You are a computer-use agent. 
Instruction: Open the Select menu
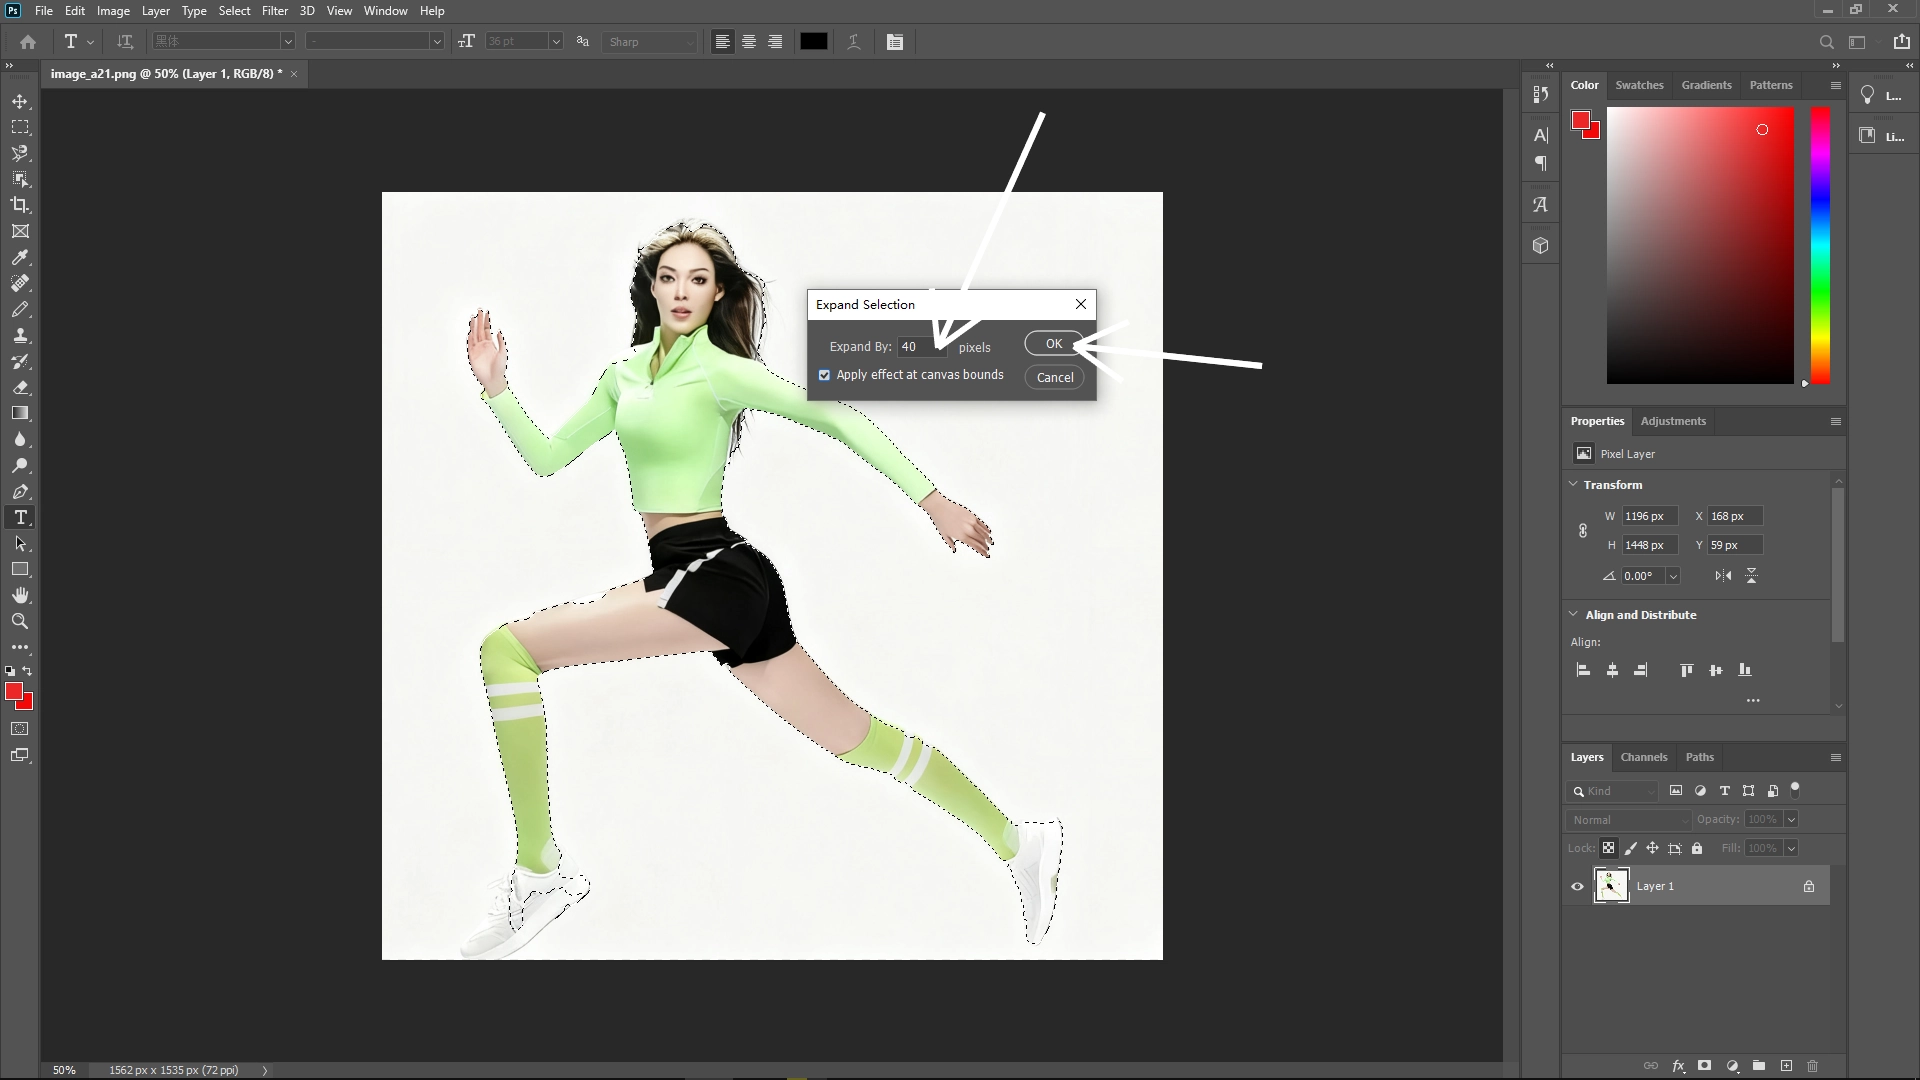tap(234, 10)
